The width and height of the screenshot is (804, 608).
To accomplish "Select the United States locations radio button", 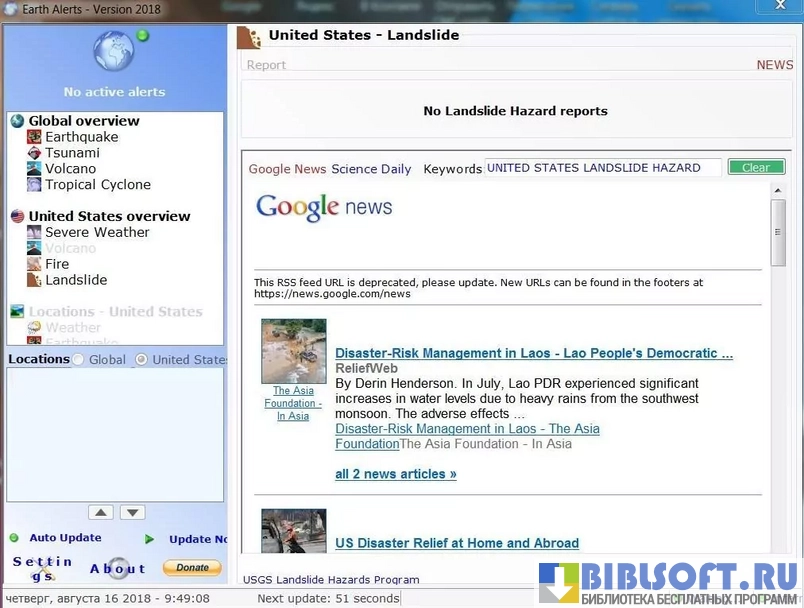I will coord(141,360).
